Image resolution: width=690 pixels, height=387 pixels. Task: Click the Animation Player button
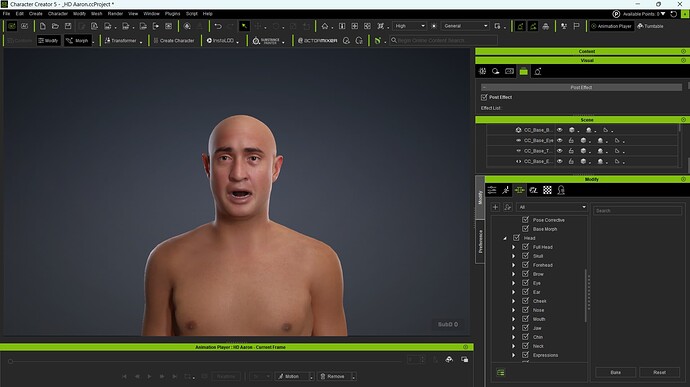click(x=611, y=26)
